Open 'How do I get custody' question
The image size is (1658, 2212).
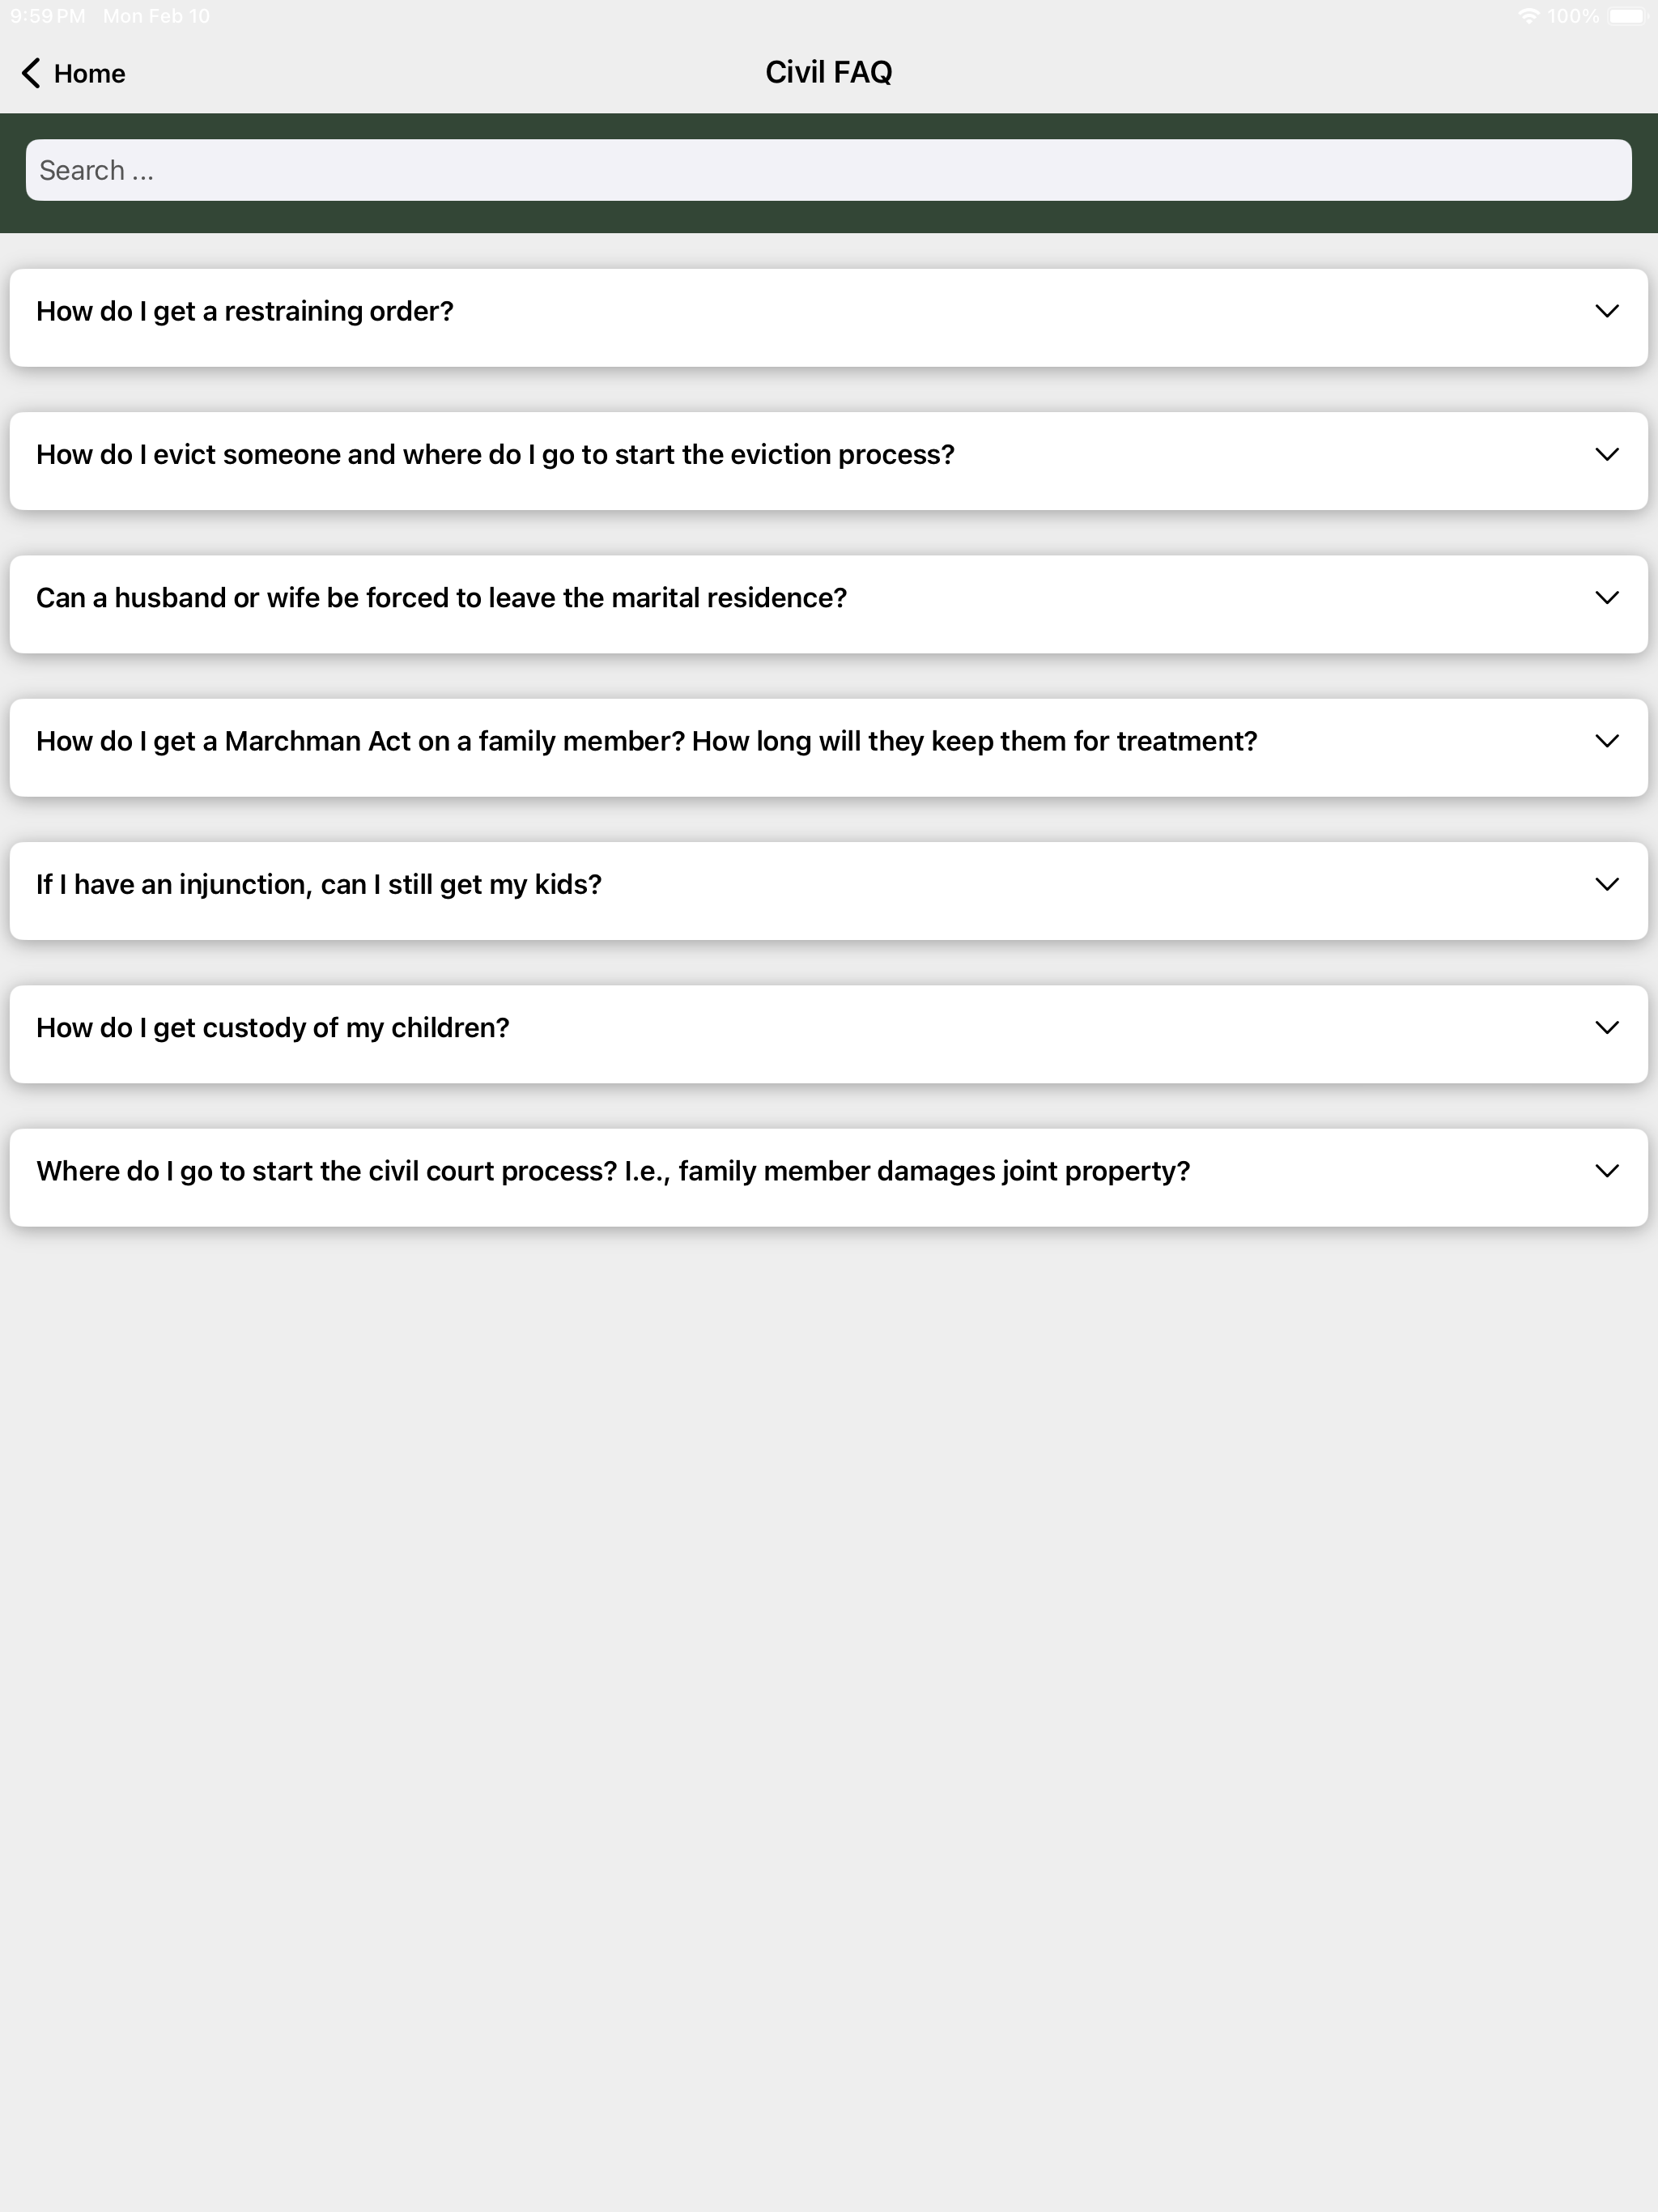[828, 1034]
